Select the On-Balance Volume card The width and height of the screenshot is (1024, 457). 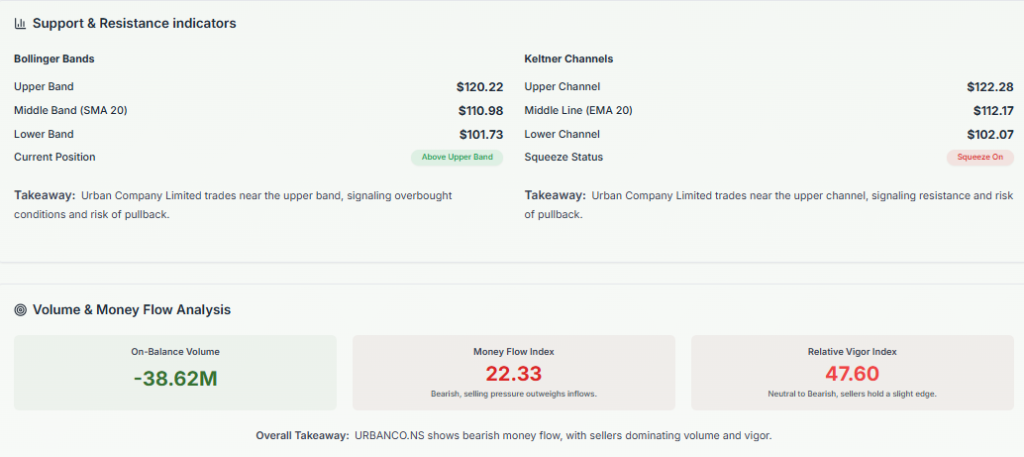pyautogui.click(x=175, y=372)
